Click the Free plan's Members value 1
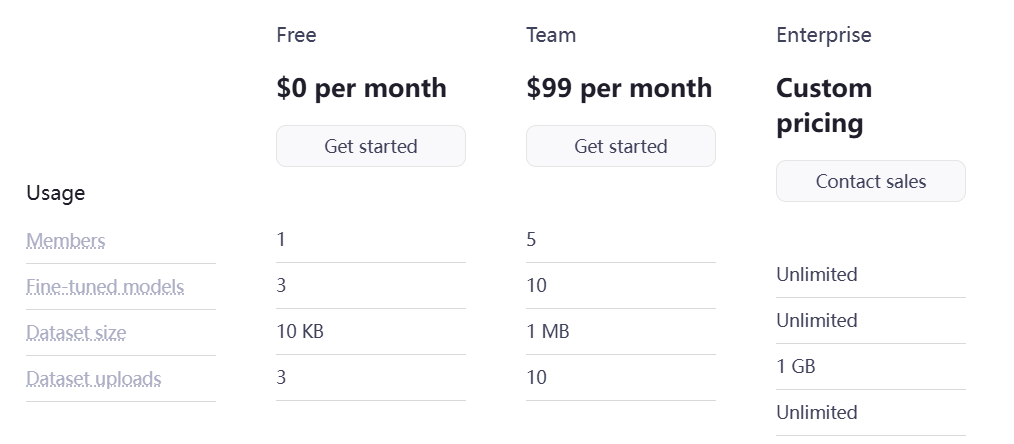Viewport: 1014px width, 444px height. point(281,240)
